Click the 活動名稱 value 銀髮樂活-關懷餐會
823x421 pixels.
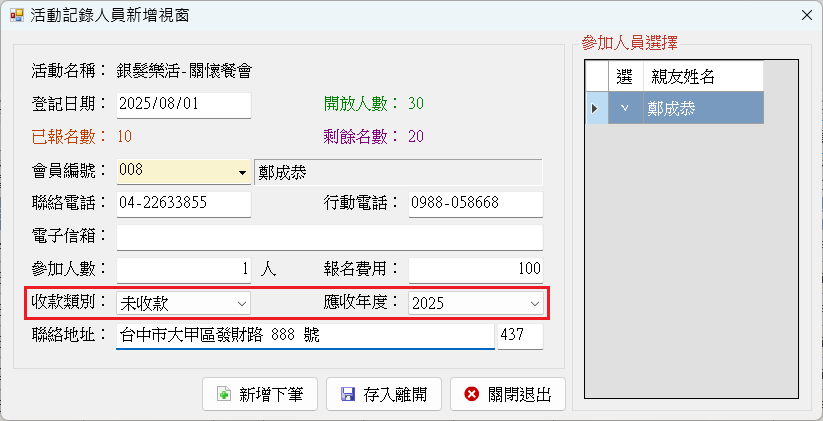click(185, 71)
